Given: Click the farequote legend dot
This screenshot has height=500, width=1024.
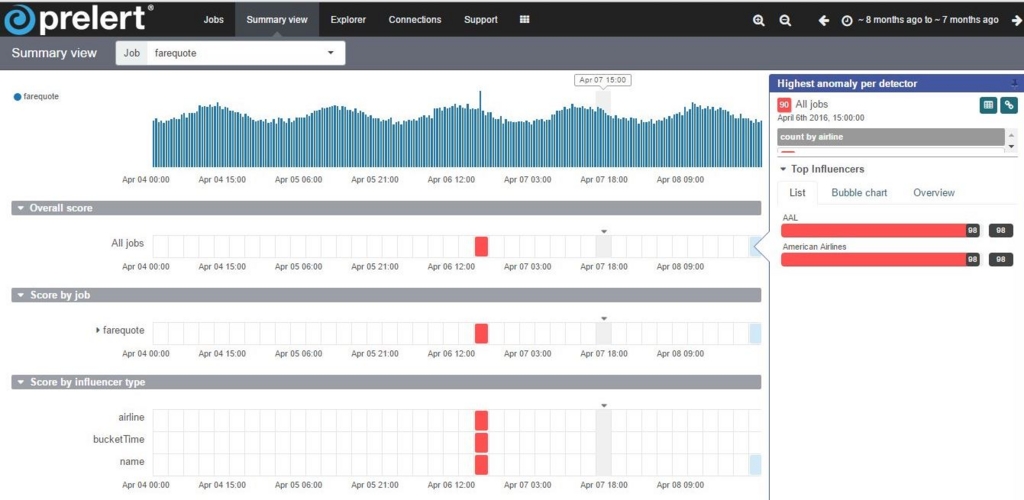Looking at the screenshot, I should 18,97.
